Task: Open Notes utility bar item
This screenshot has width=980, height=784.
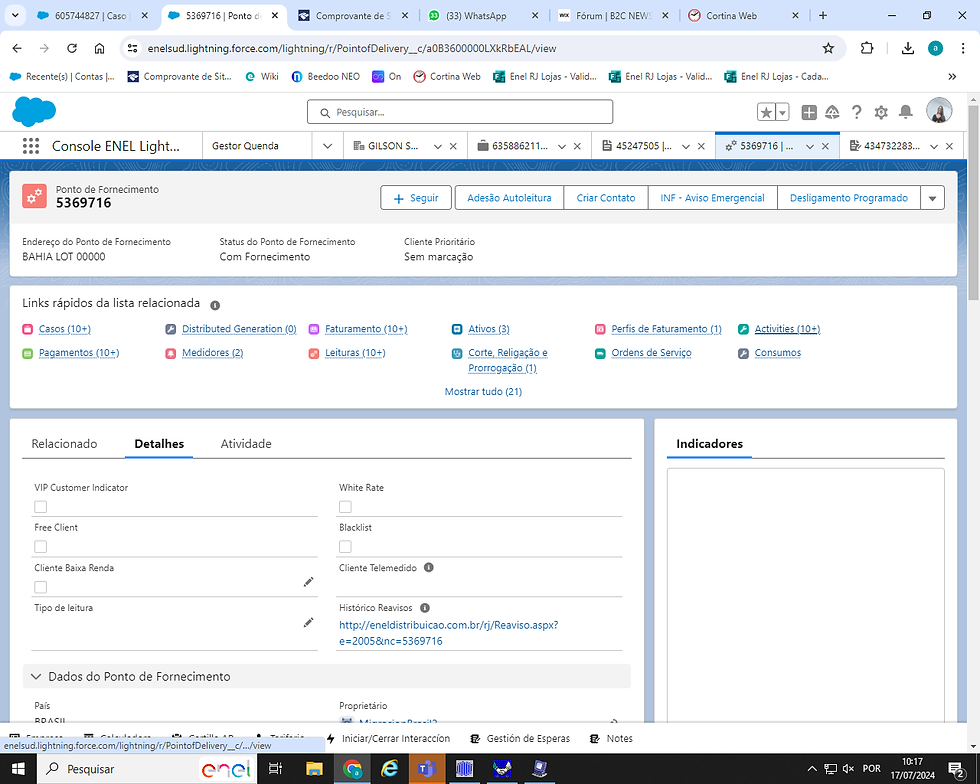Action: pyautogui.click(x=611, y=738)
